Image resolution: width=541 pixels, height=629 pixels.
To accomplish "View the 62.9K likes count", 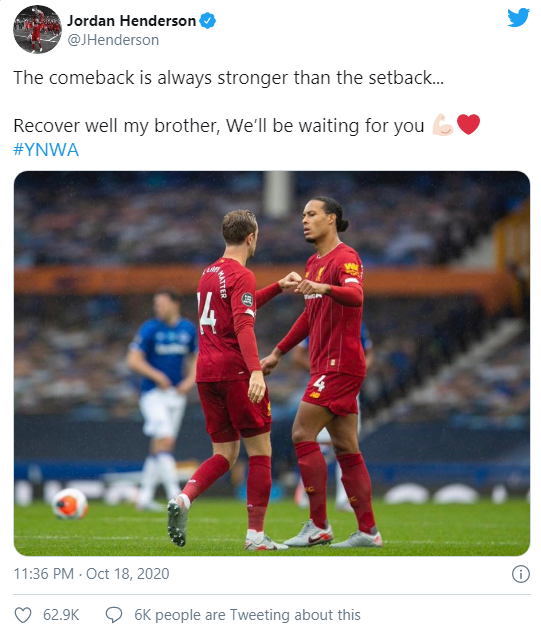I will coord(61,615).
